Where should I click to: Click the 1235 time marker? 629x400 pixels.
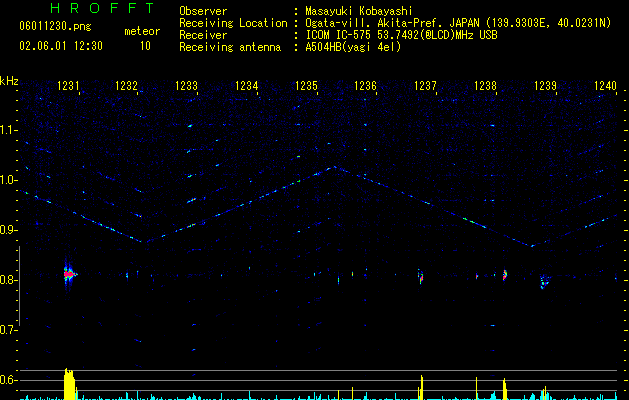click(306, 86)
